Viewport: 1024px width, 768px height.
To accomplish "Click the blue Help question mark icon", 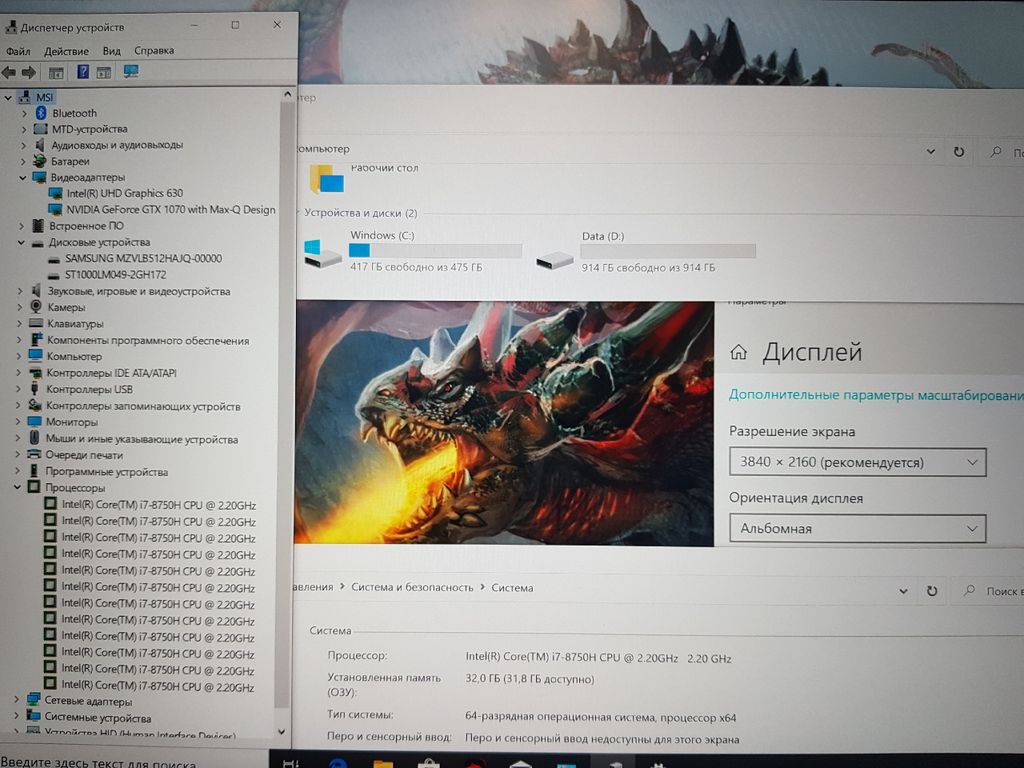I will tap(83, 72).
